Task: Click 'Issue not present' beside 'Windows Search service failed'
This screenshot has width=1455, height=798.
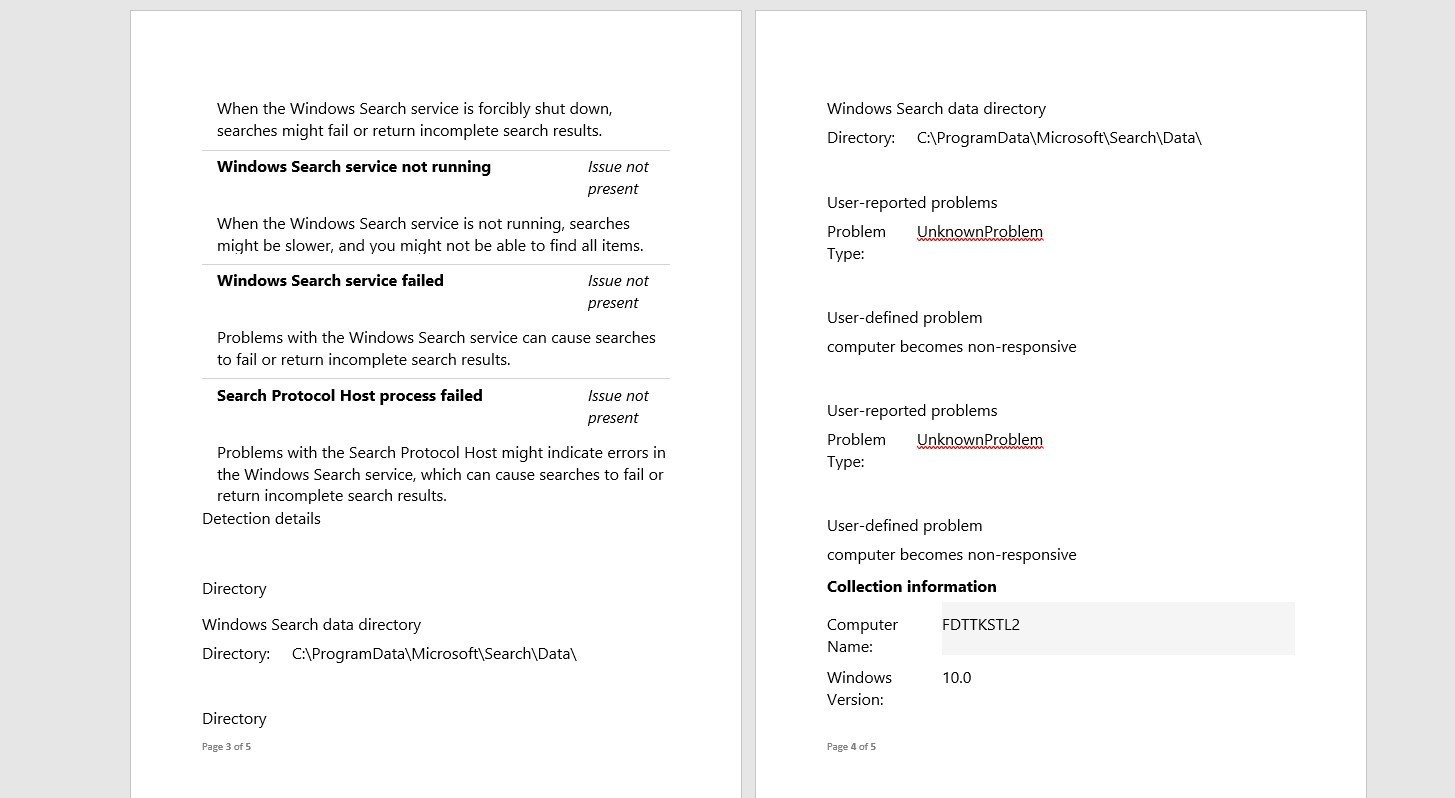Action: (618, 292)
